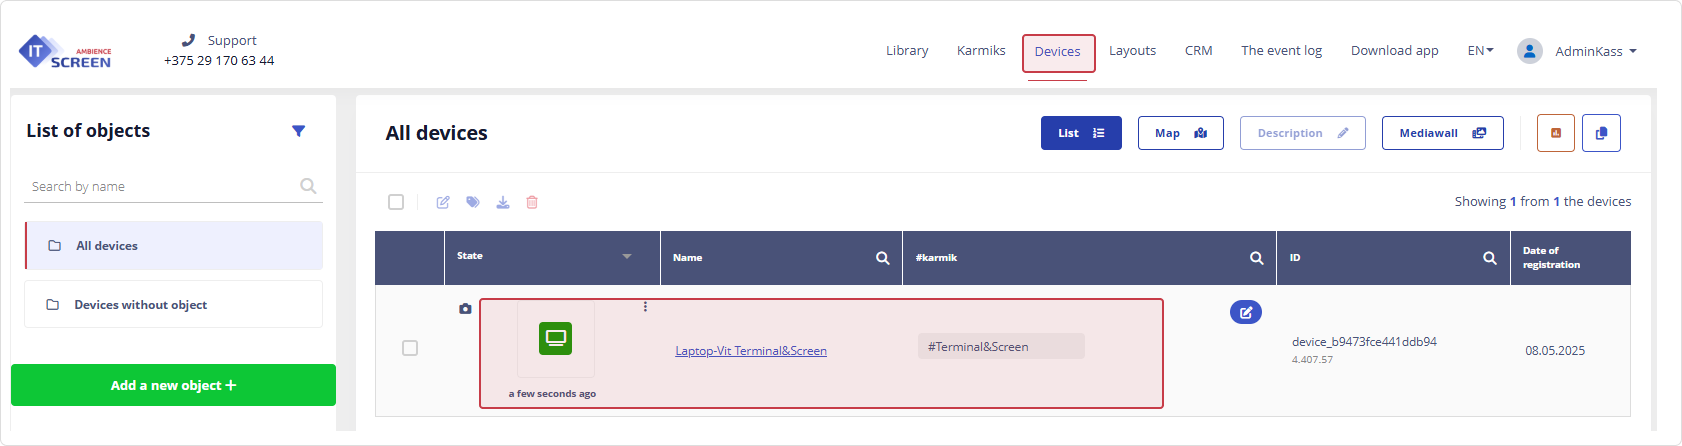Go to the Library menu item
Viewport: 1682px width, 446px height.
(907, 51)
